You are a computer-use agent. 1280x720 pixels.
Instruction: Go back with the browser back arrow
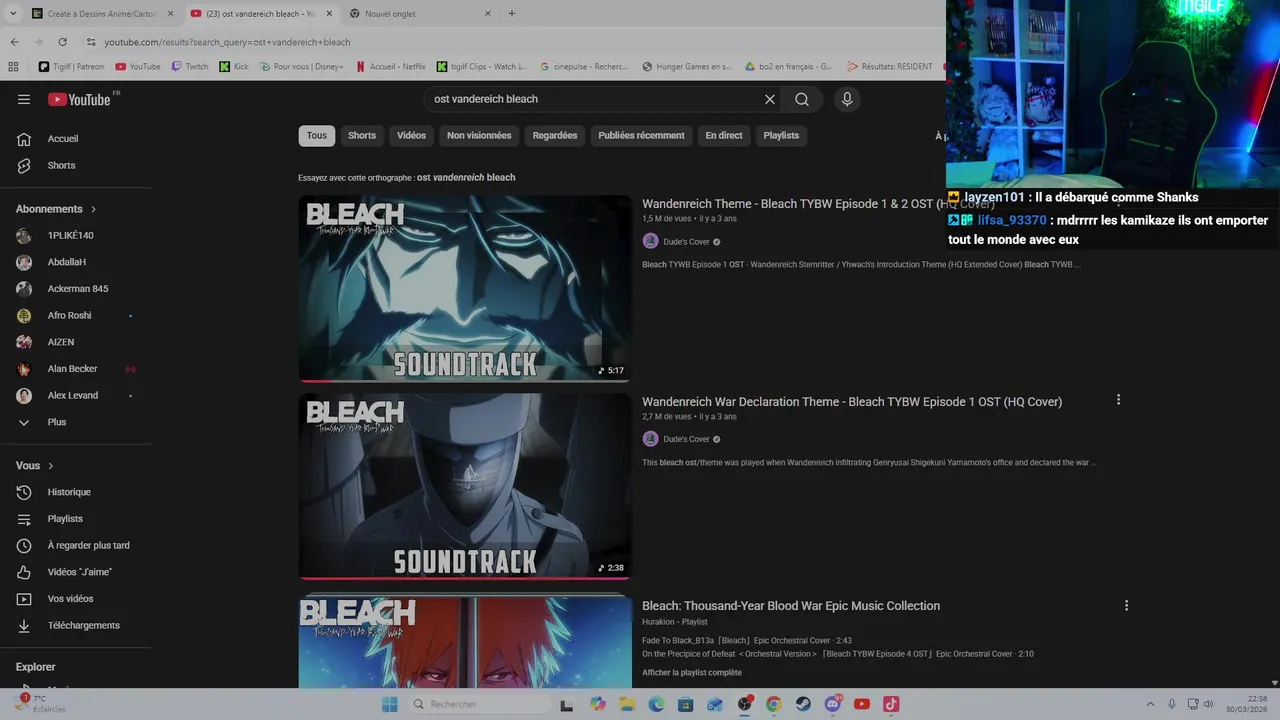(14, 42)
